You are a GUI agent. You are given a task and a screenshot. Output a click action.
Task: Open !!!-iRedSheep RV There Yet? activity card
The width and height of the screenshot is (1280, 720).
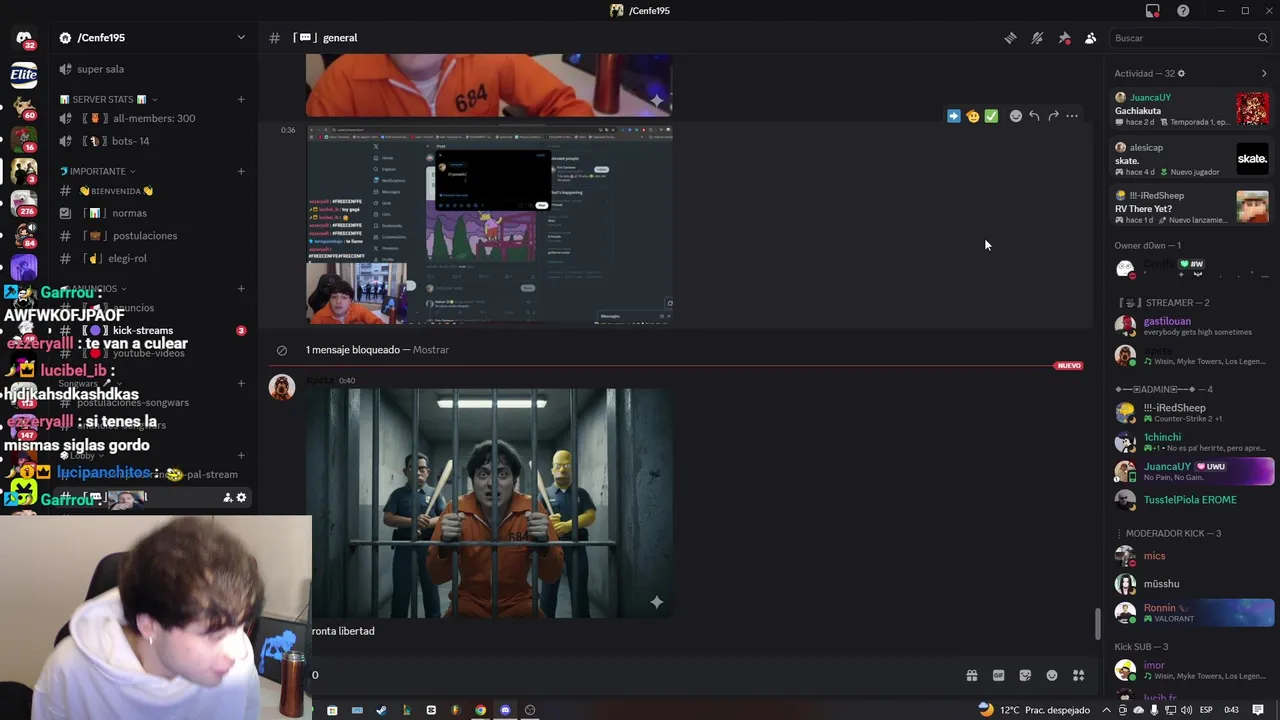click(1192, 208)
